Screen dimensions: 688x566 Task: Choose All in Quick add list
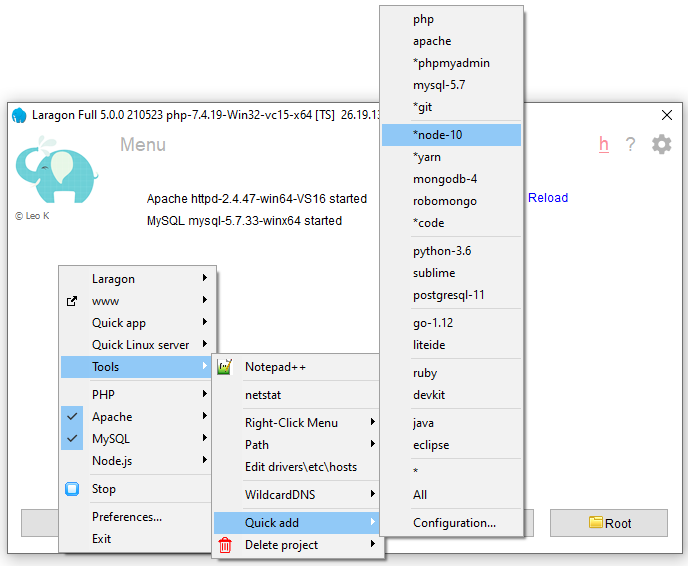452,495
